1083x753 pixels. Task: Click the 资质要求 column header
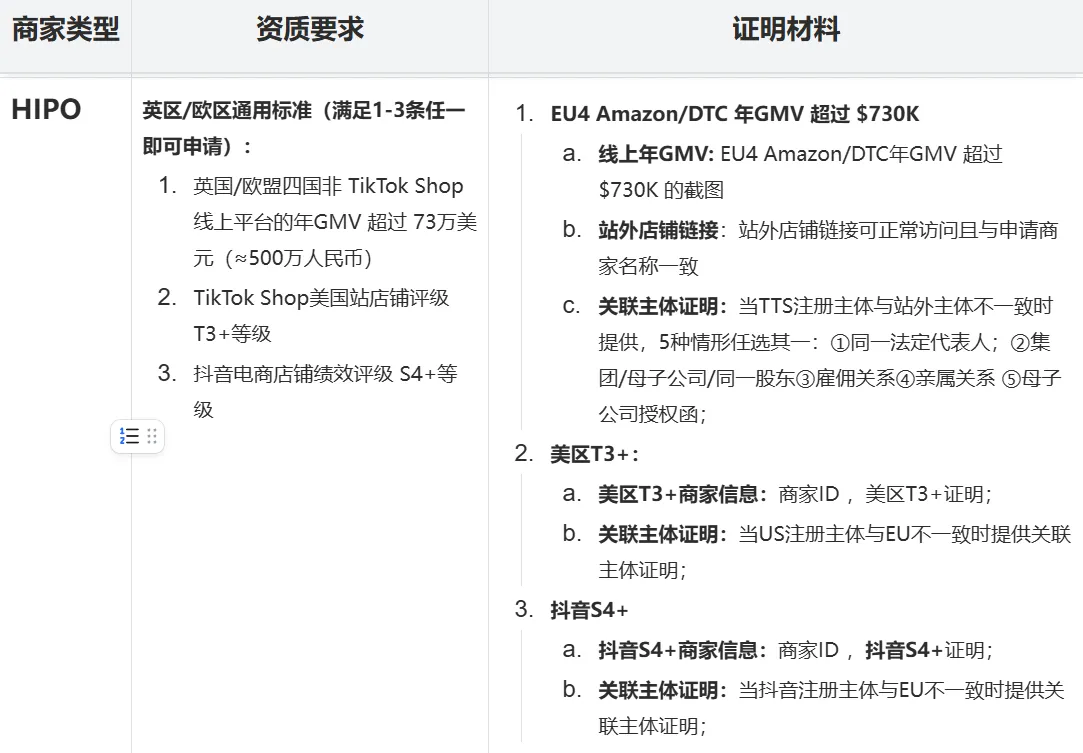click(309, 29)
